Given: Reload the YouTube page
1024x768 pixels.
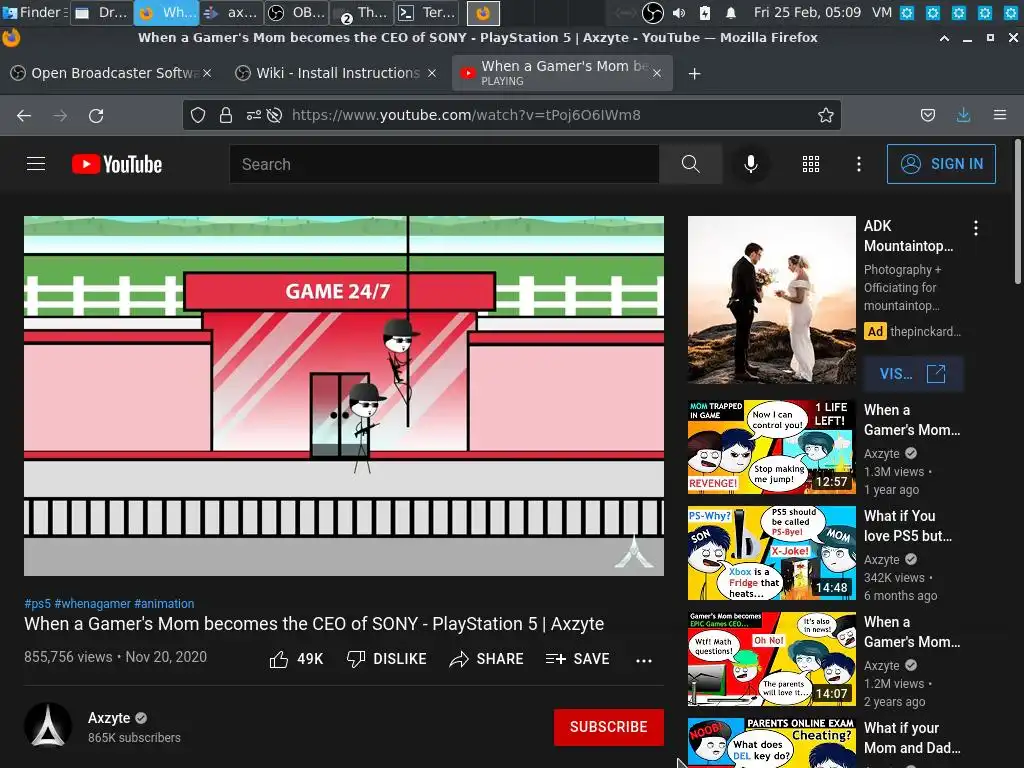Looking at the screenshot, I should coord(96,116).
